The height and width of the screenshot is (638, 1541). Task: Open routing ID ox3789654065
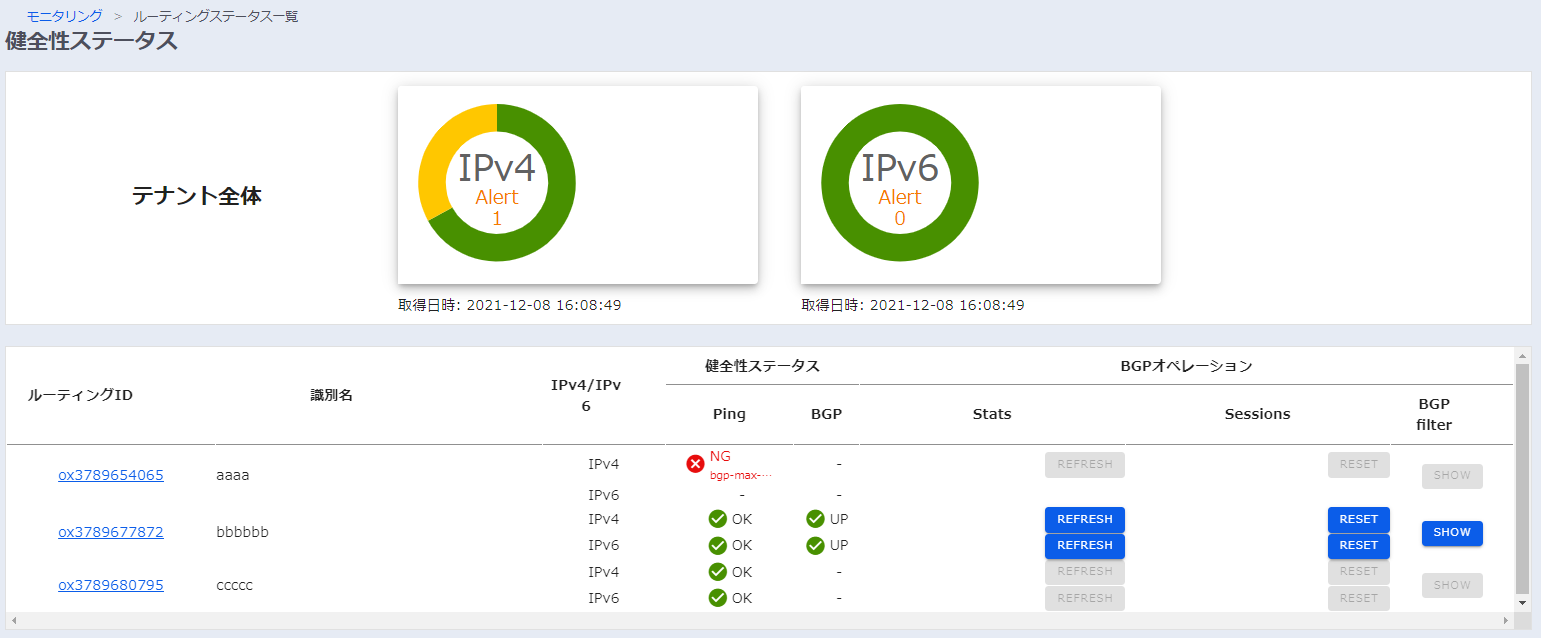[x=110, y=475]
